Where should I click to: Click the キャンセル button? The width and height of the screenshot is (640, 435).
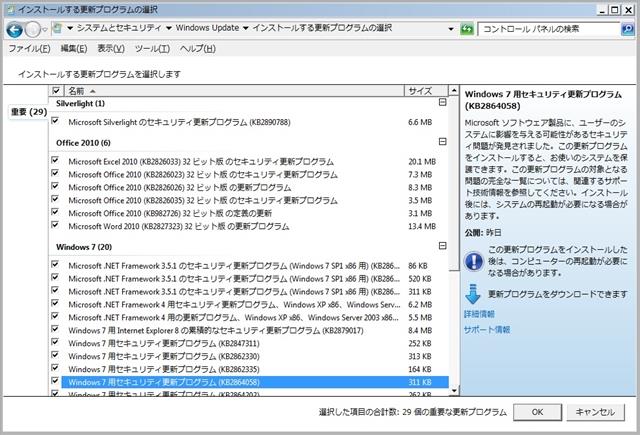pos(595,412)
